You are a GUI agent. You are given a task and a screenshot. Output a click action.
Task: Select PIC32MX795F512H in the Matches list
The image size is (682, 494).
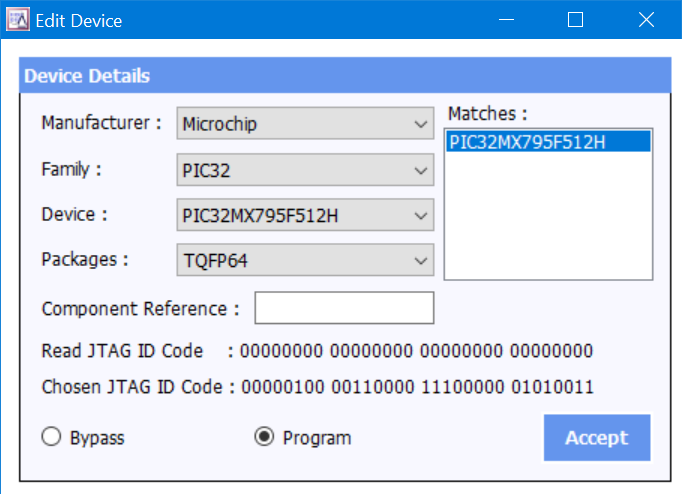528,142
